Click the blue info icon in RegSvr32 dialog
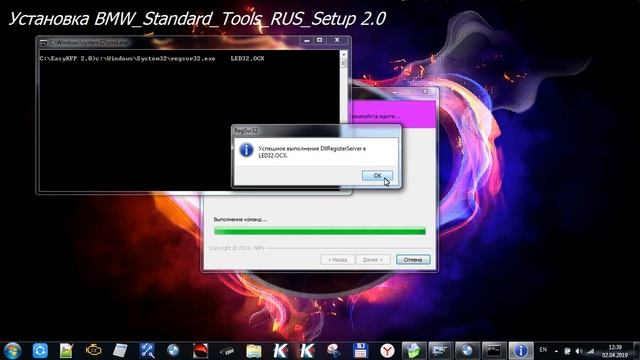Screen dimensions: 640x360 [246, 150]
